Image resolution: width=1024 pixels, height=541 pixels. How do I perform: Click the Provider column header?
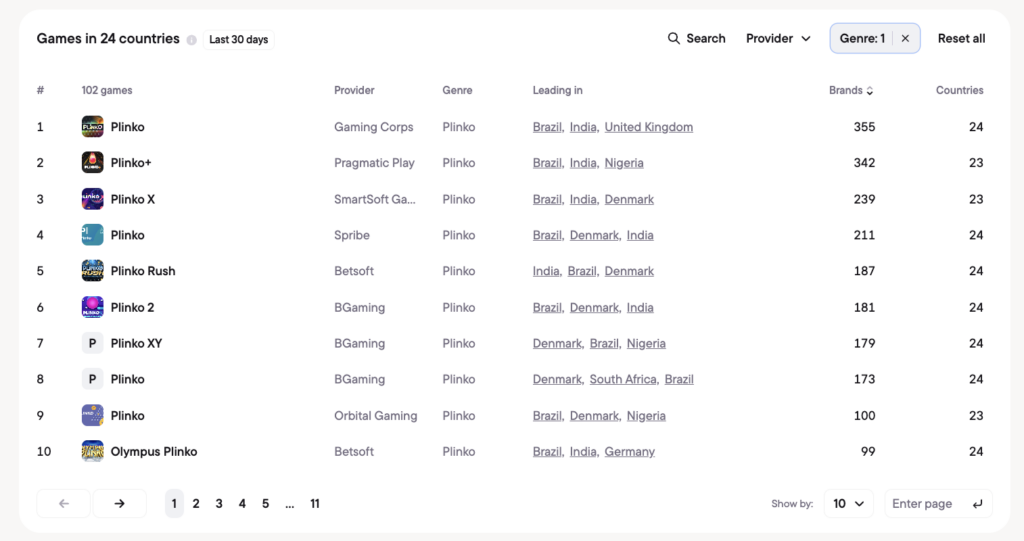coord(355,90)
